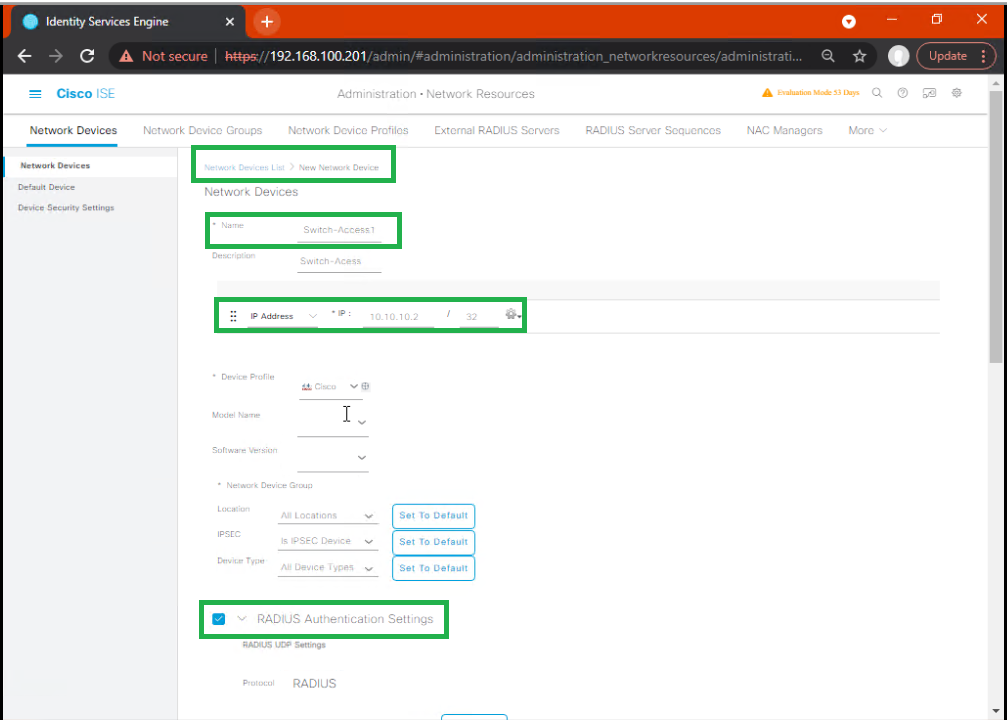Click the globe icon next to Device Profile
This screenshot has width=1008, height=720.
[x=365, y=386]
